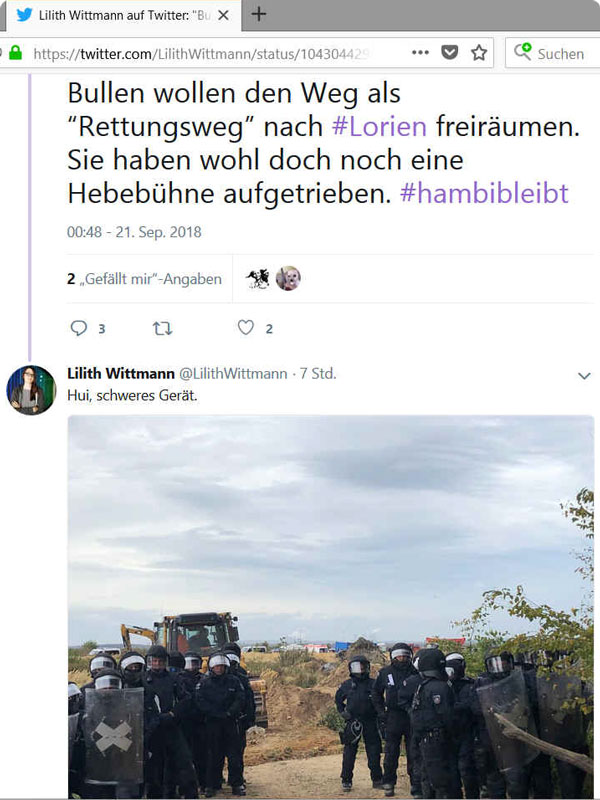Open the 2 „Gefällt mir"-Angaben list
The height and width of the screenshot is (800, 600).
pyautogui.click(x=144, y=279)
